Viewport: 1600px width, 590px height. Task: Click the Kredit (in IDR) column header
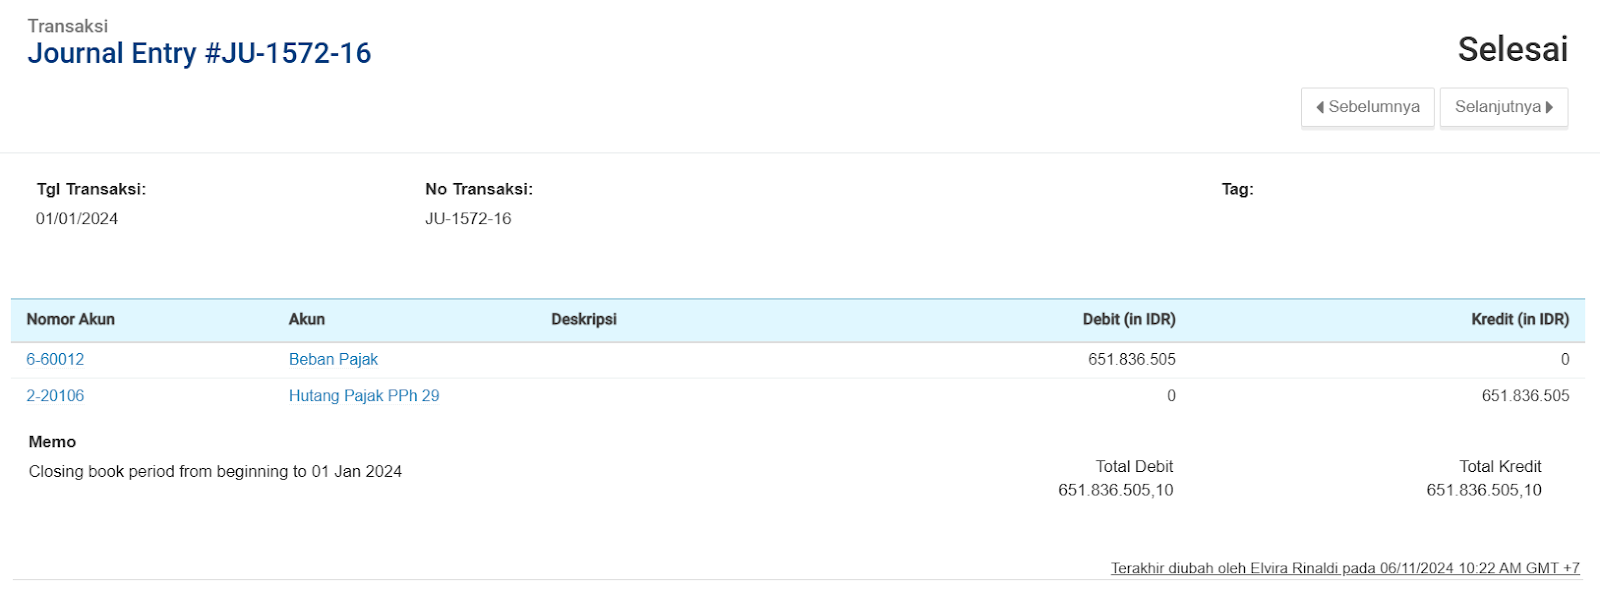tap(1520, 319)
